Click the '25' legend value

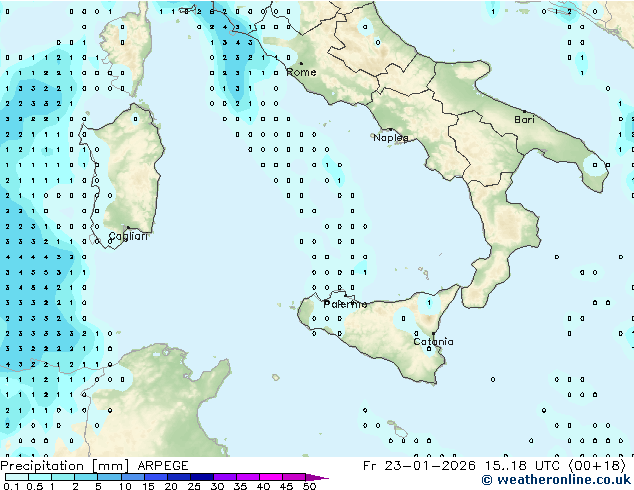click(194, 486)
